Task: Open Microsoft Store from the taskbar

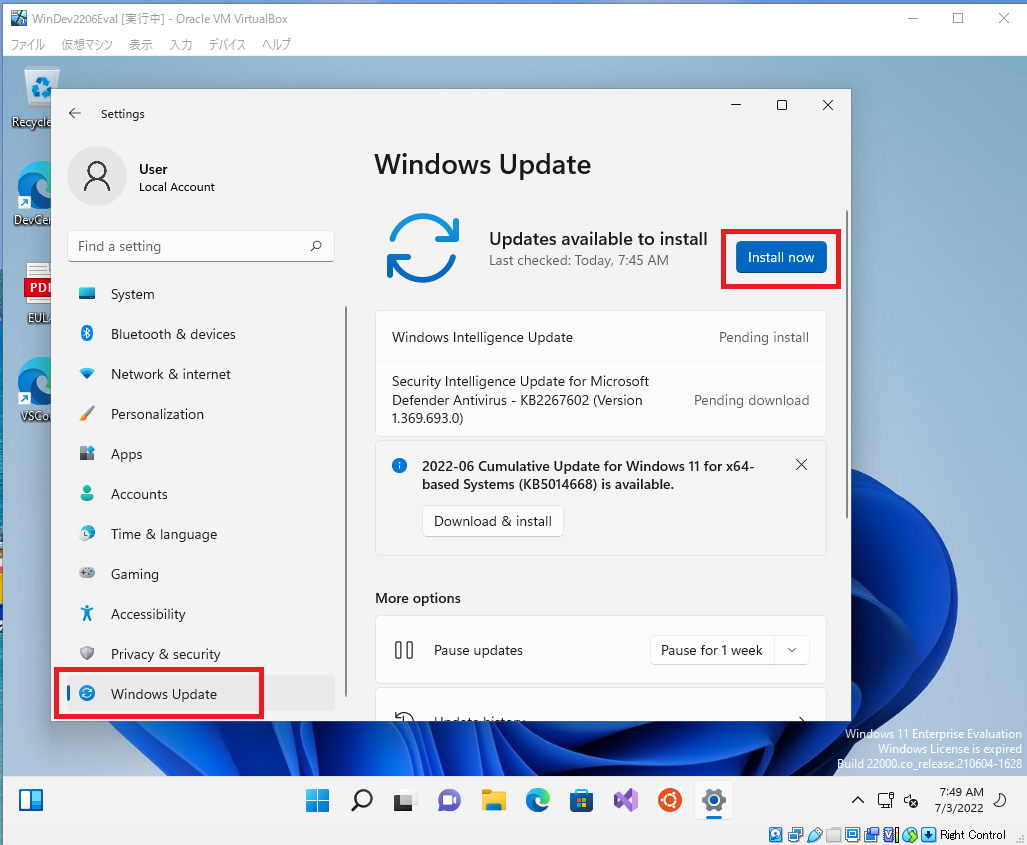Action: click(582, 800)
